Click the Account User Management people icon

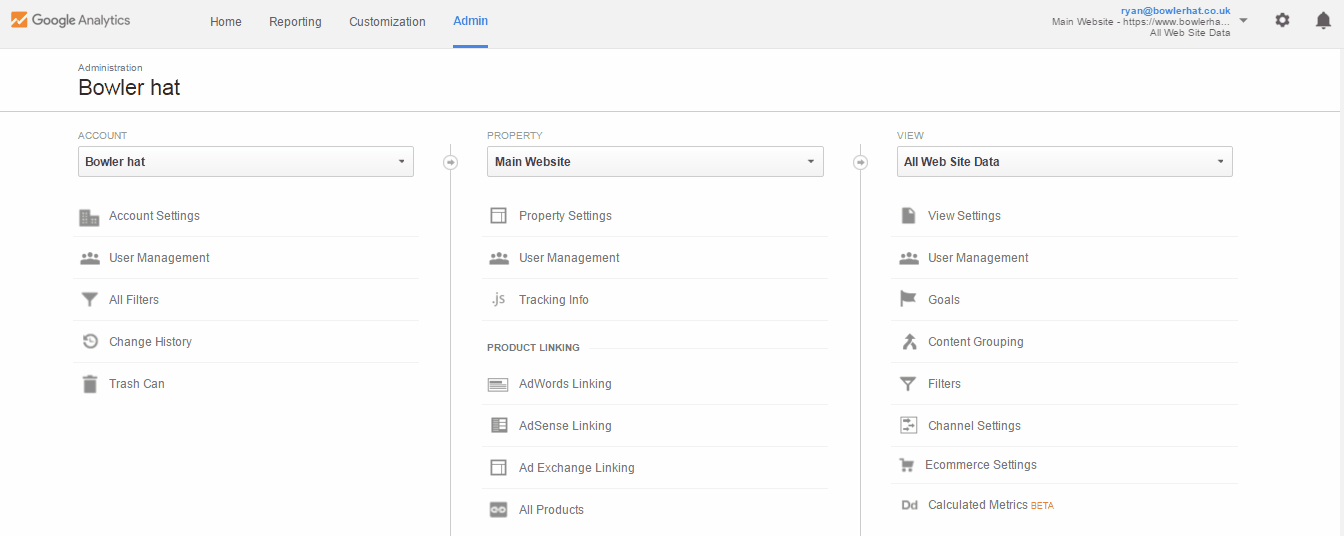click(x=90, y=258)
